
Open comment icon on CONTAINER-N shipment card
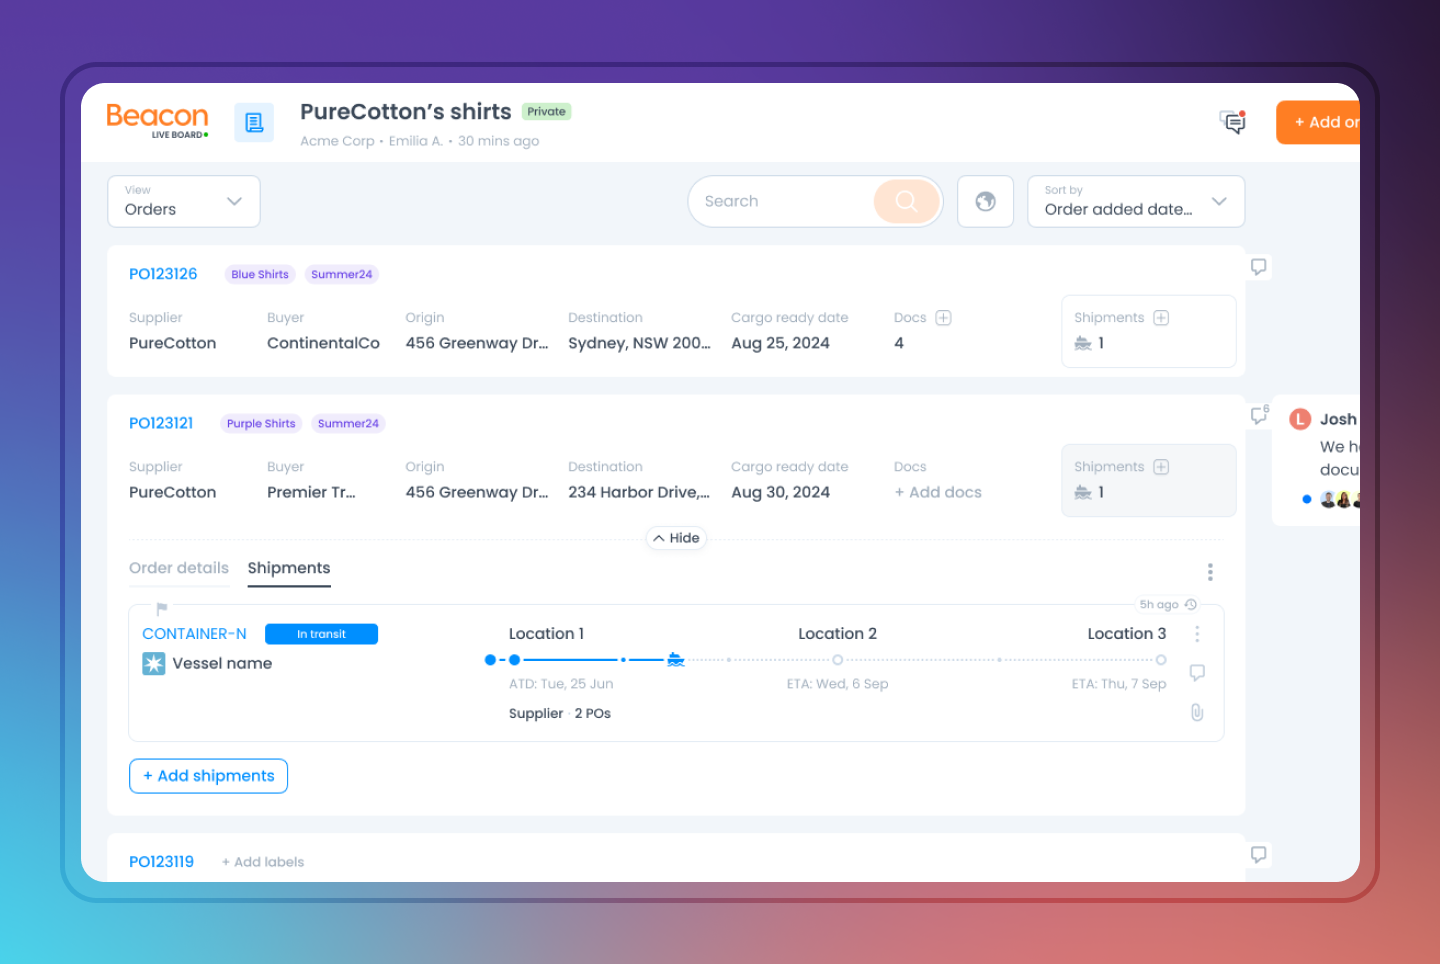(x=1197, y=673)
